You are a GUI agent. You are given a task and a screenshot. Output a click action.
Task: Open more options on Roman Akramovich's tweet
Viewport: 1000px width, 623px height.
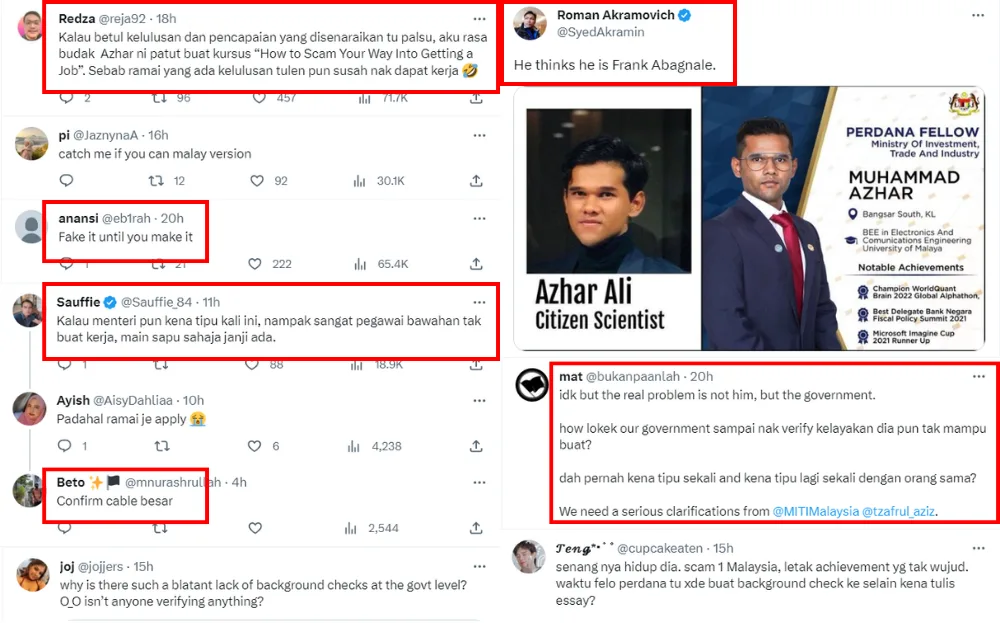tap(976, 17)
